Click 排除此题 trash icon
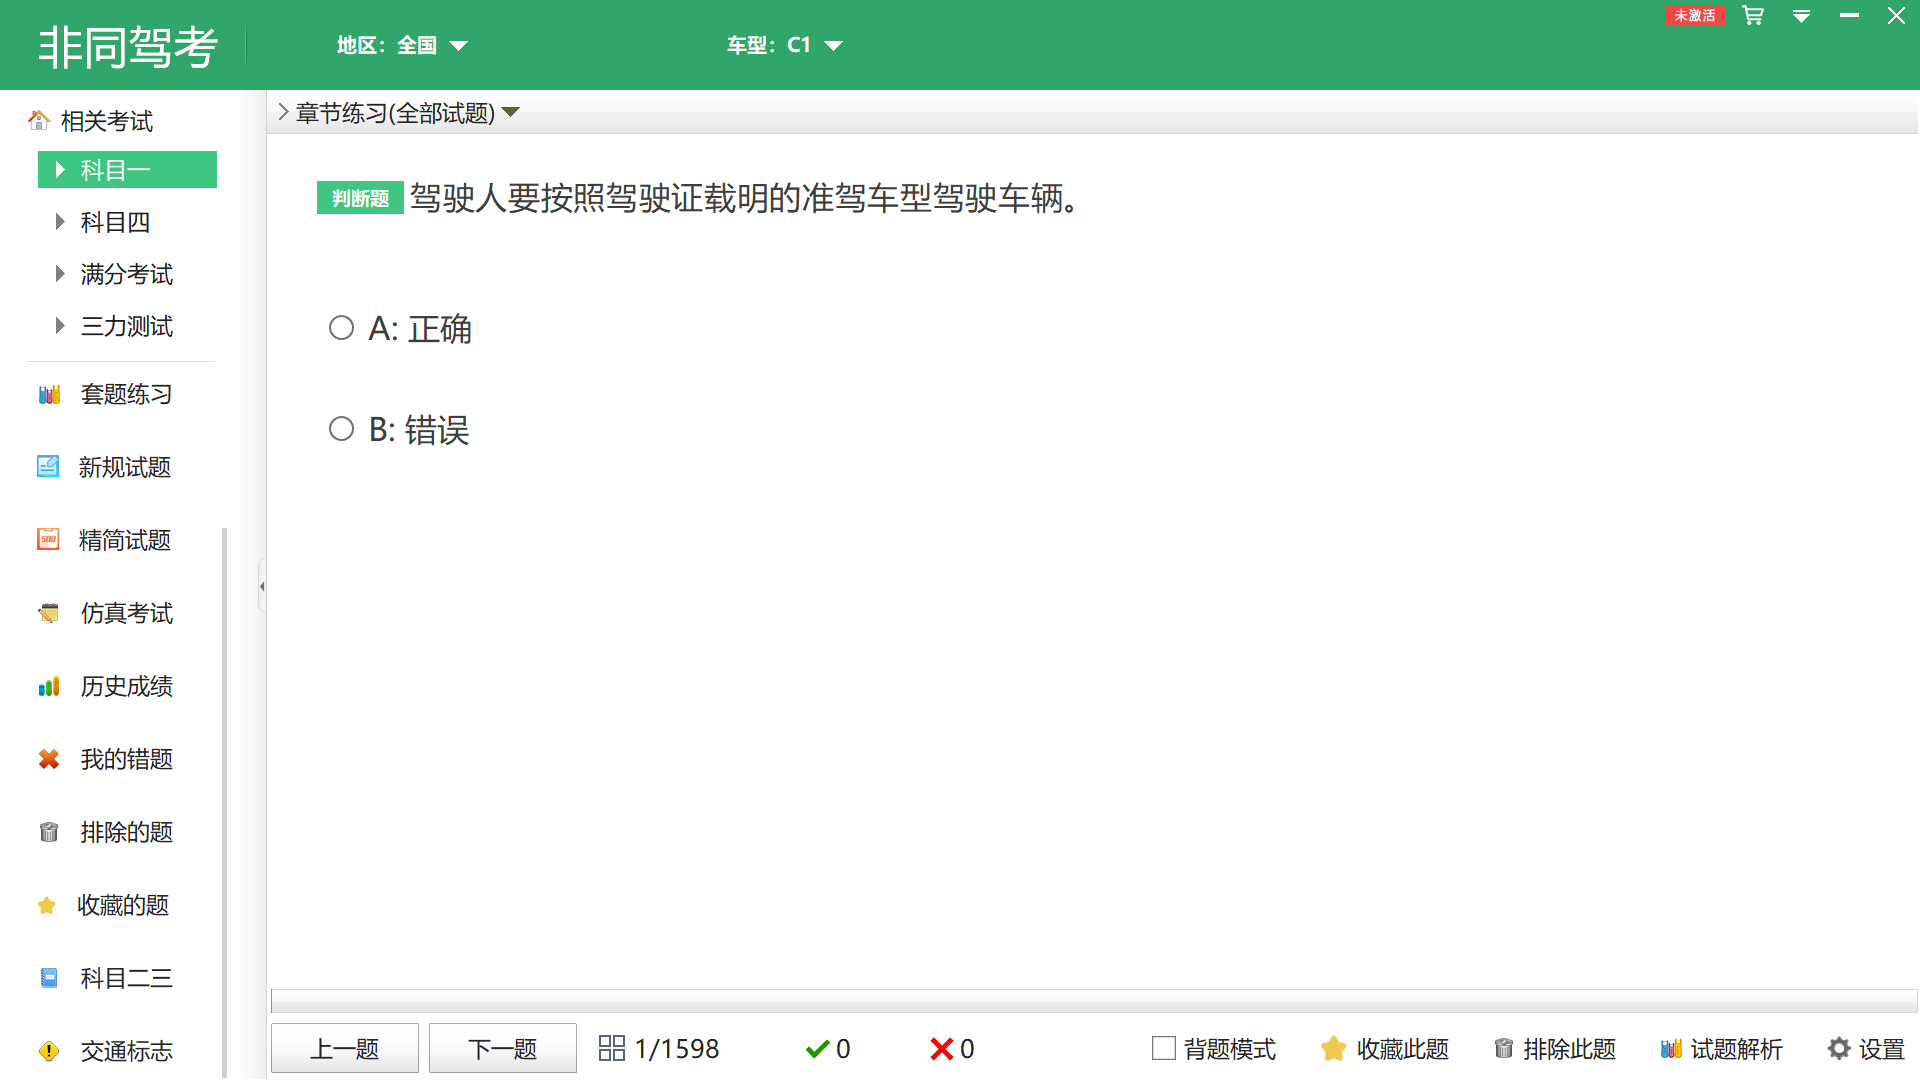The height and width of the screenshot is (1080, 1920). pos(1503,1049)
